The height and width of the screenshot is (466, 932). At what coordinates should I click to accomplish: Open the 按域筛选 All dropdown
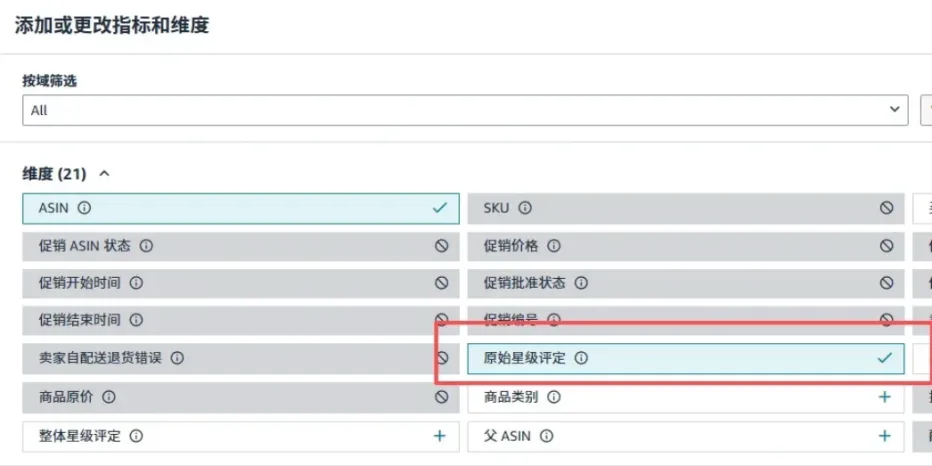(x=465, y=110)
